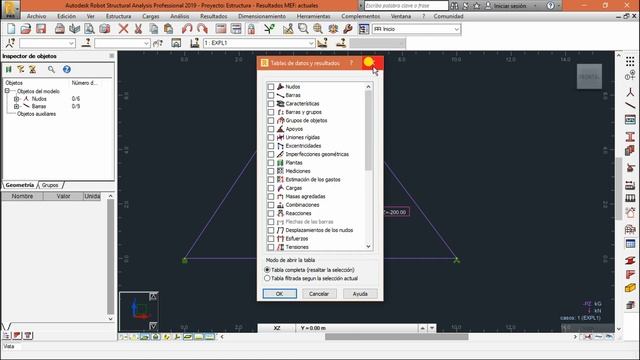Click Iniciar sesión in the title bar
The width and height of the screenshot is (640, 360).
510,6
